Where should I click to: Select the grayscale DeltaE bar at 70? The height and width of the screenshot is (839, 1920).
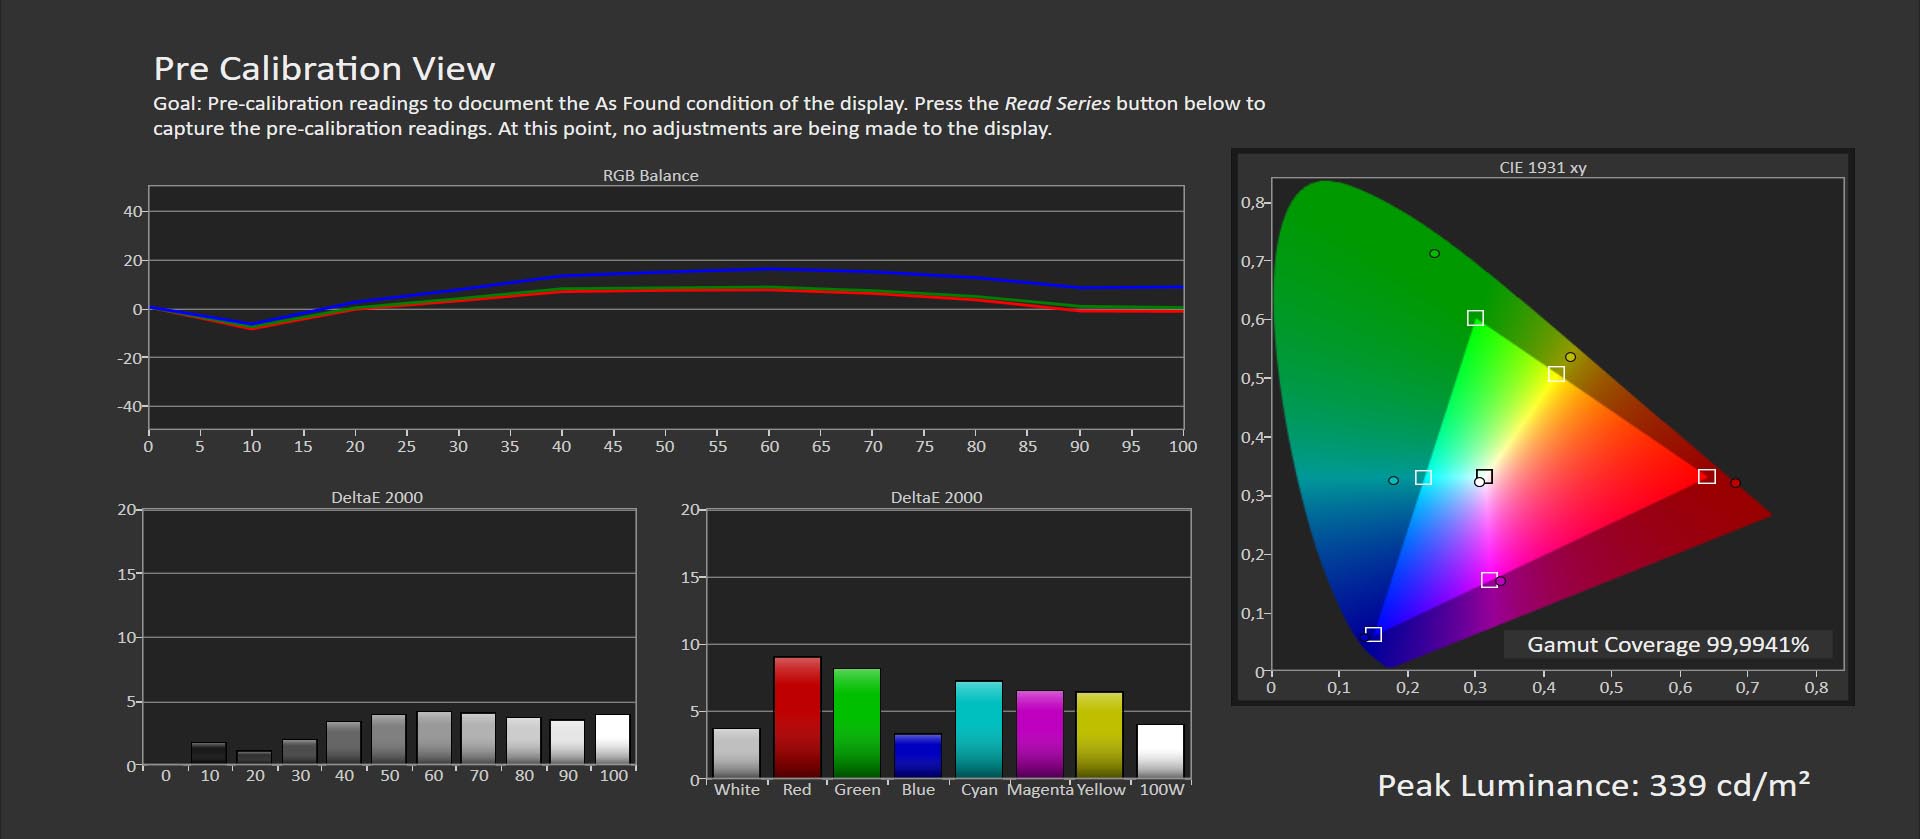tap(478, 739)
